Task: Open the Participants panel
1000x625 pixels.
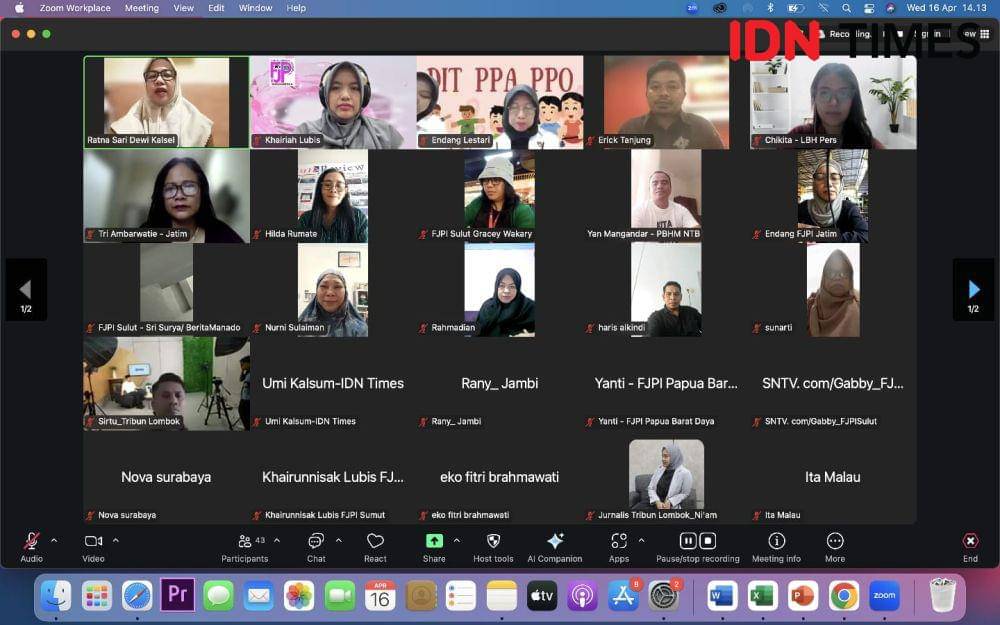Action: (244, 541)
